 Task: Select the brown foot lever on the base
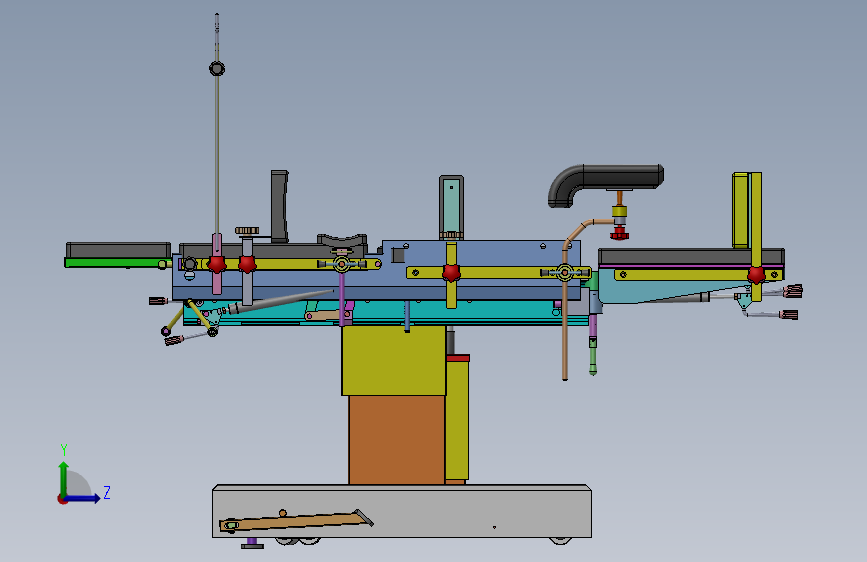coord(296,521)
